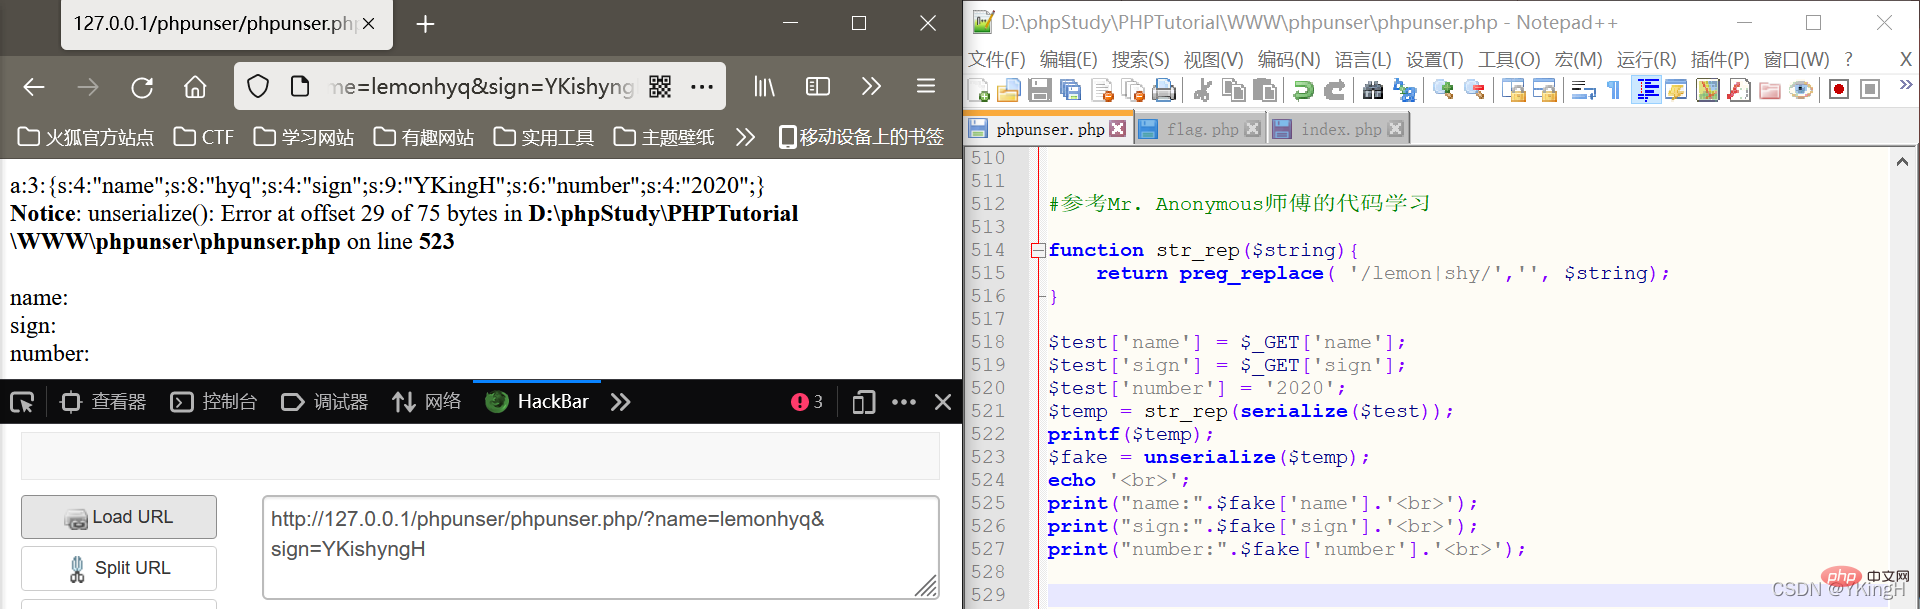Viewport: 1920px width, 609px height.
Task: Click the Cut scissors icon in Notepad++
Action: (1203, 91)
